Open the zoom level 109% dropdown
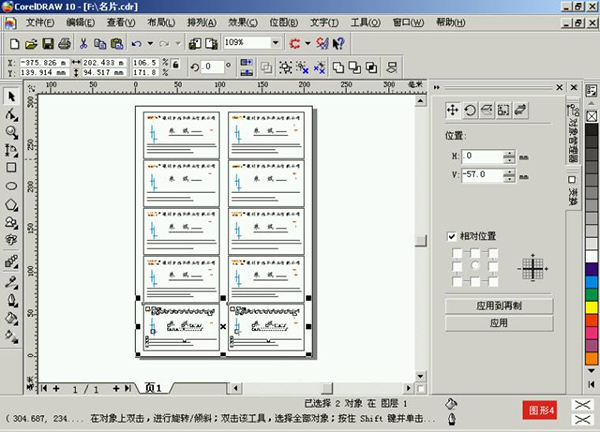 coord(275,43)
